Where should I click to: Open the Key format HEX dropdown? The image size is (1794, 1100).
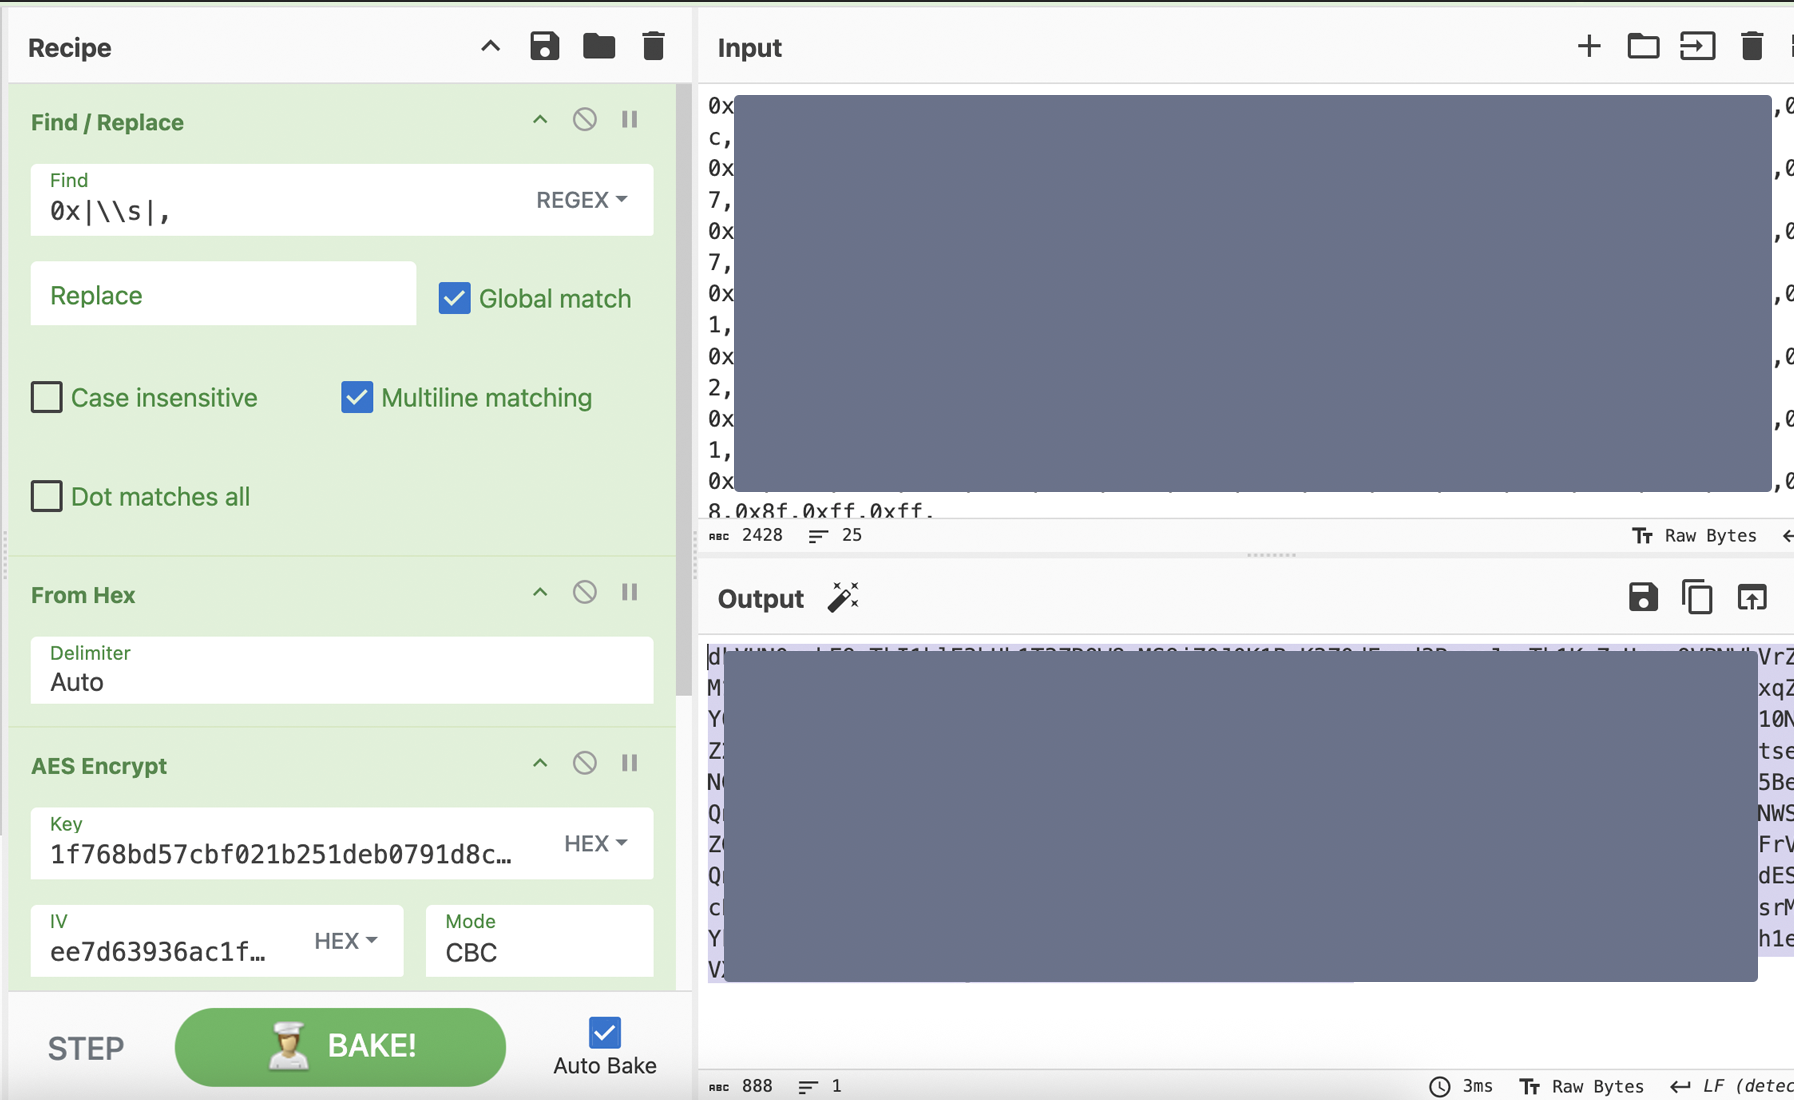(x=596, y=844)
